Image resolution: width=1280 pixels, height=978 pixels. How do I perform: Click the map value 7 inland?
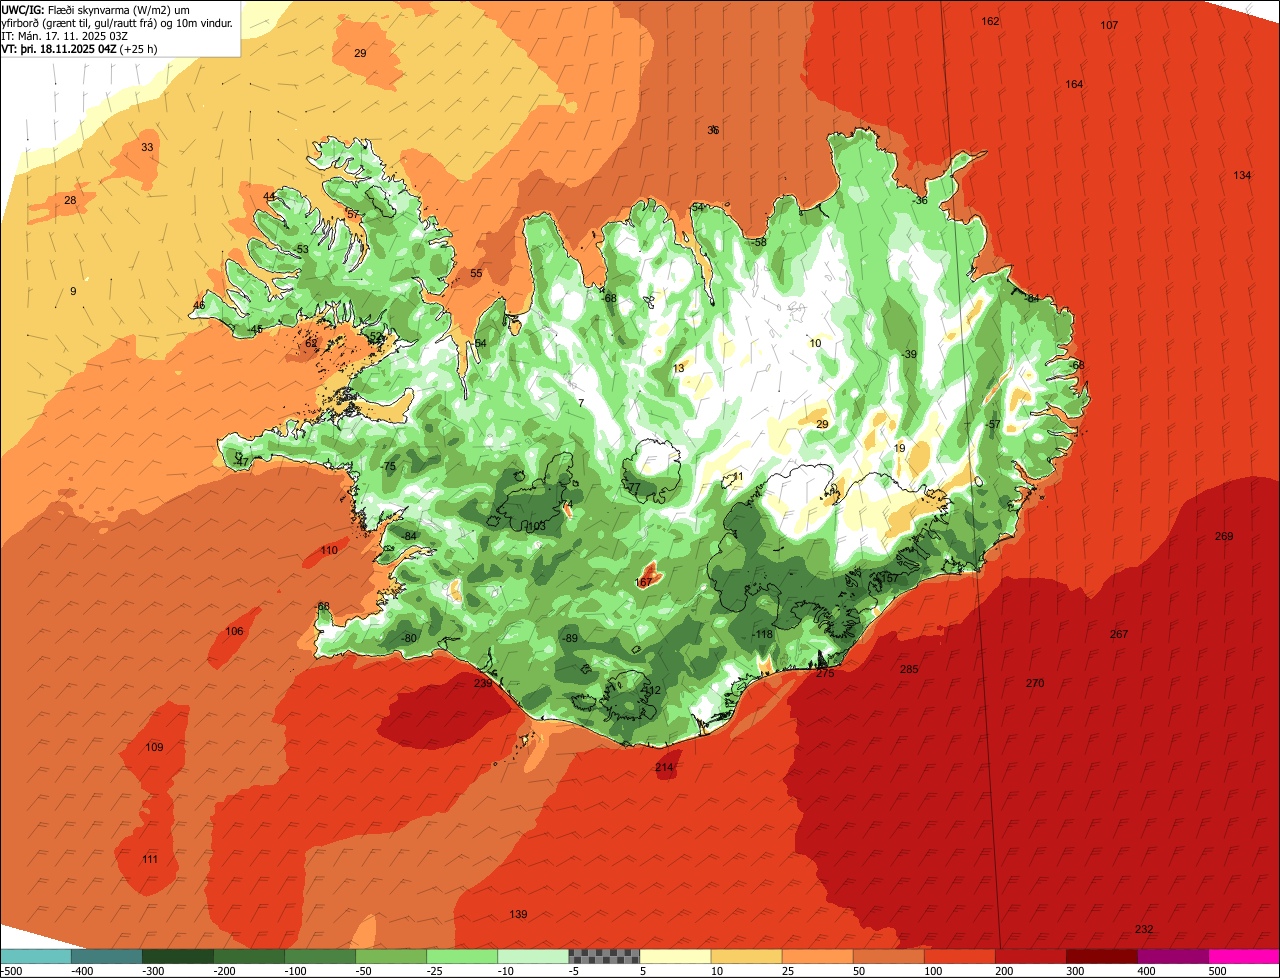click(x=581, y=403)
